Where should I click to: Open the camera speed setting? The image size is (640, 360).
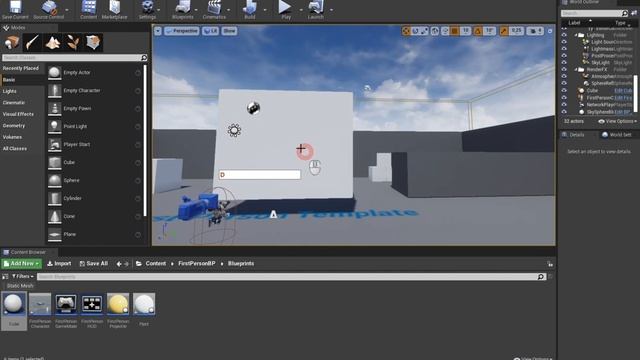coord(535,31)
